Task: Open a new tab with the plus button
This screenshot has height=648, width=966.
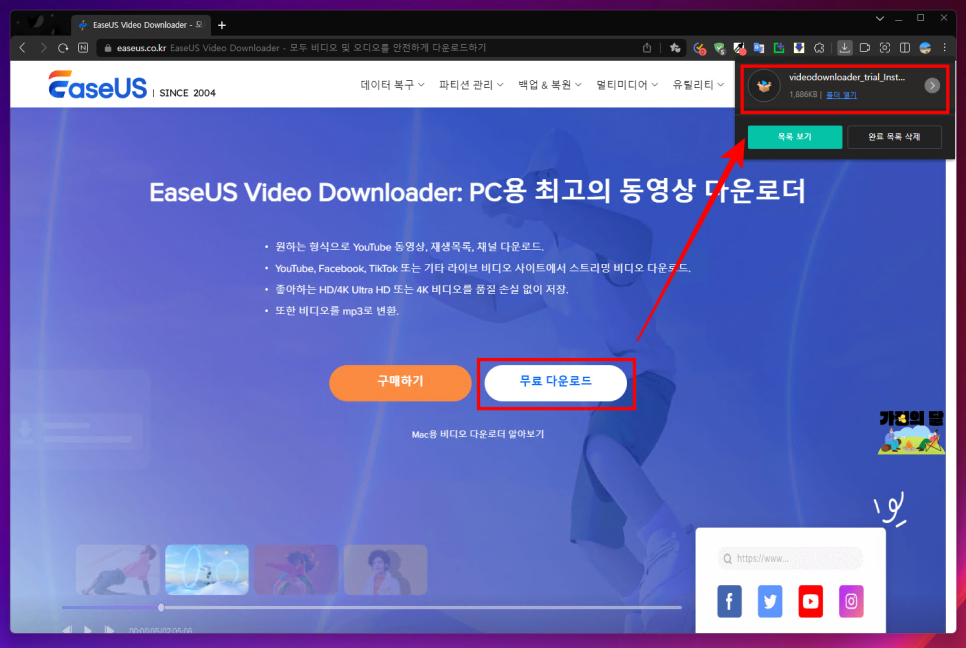Action: [x=222, y=25]
